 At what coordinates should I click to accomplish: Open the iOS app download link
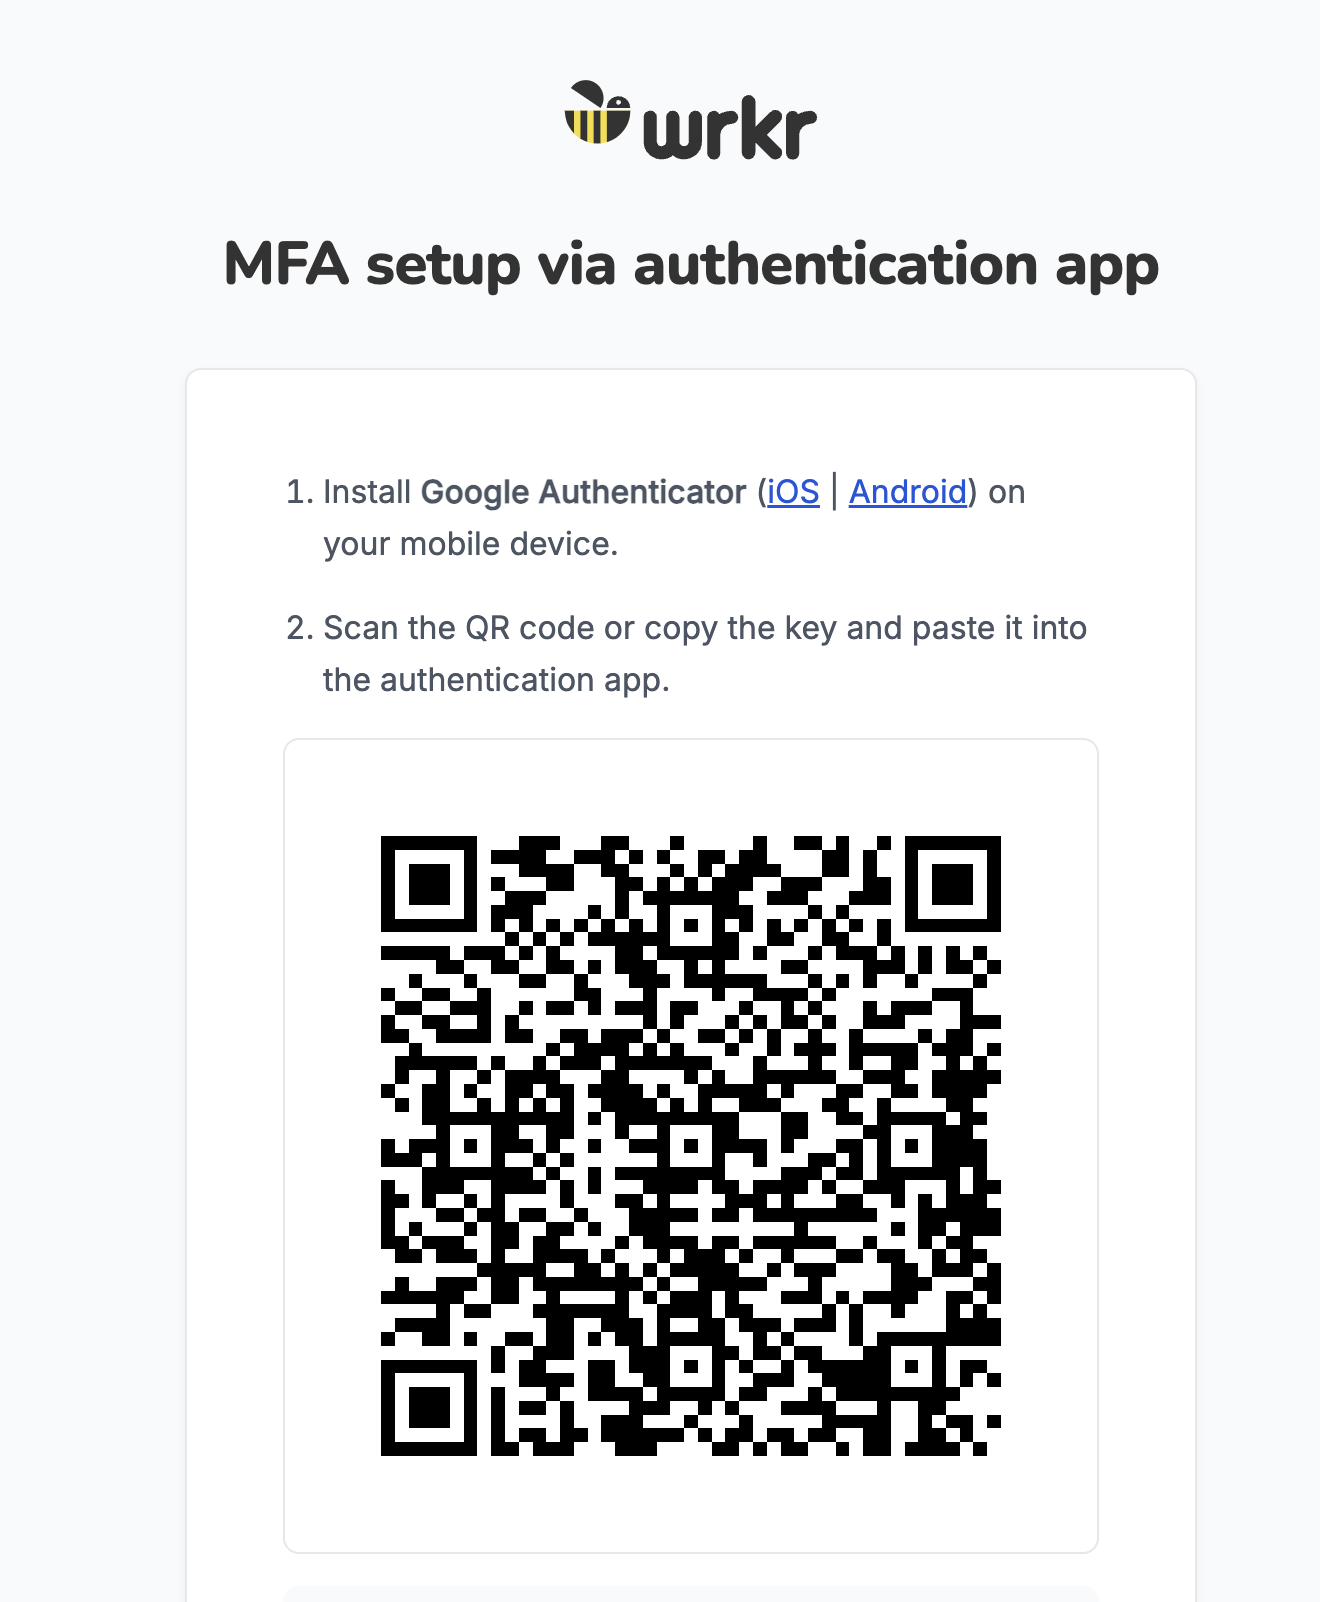coord(793,492)
